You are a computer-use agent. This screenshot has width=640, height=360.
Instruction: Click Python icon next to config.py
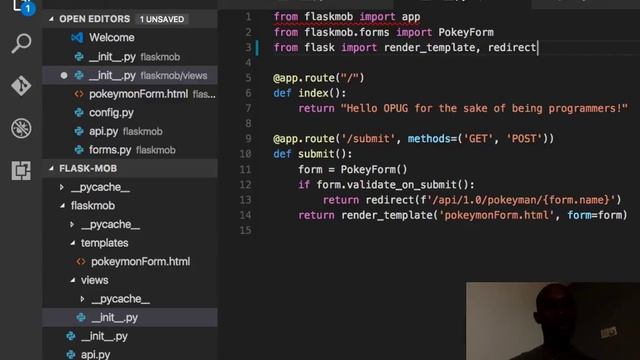pyautogui.click(x=79, y=113)
